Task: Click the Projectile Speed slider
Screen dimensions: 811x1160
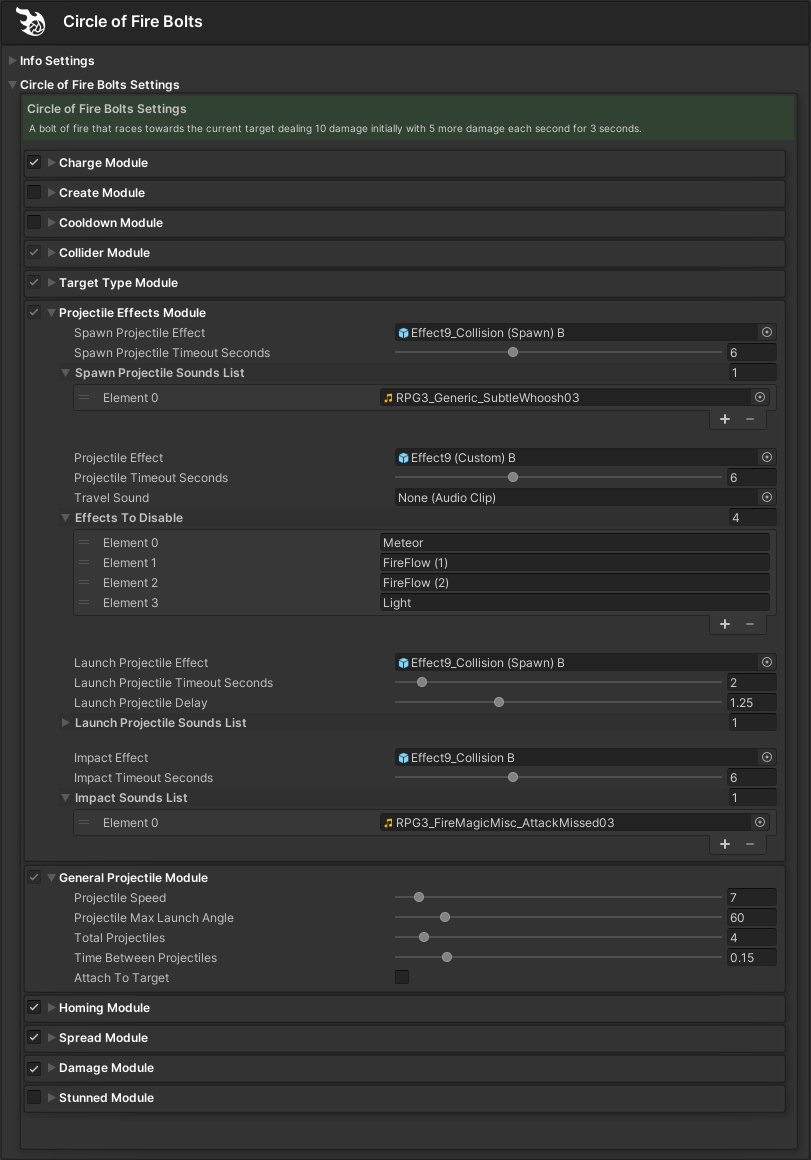Action: tap(557, 898)
